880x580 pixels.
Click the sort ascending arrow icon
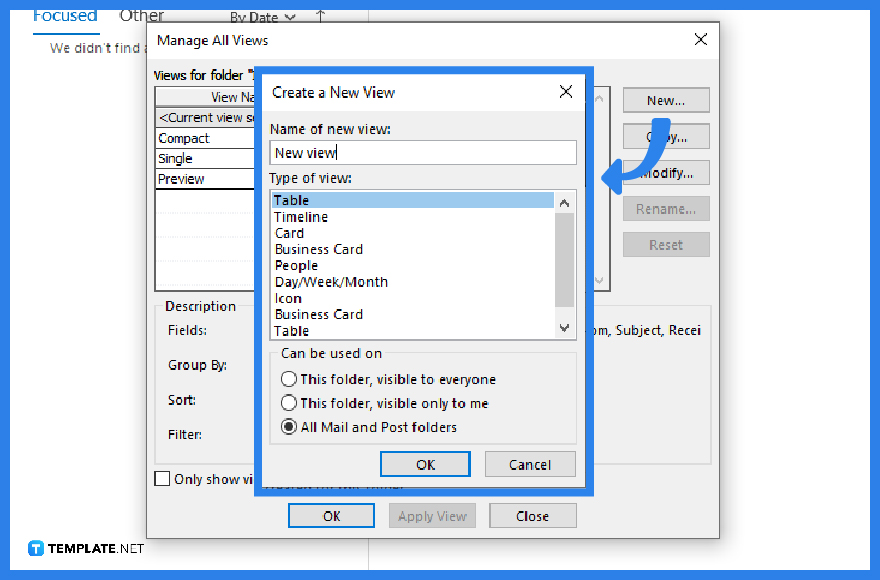point(318,17)
